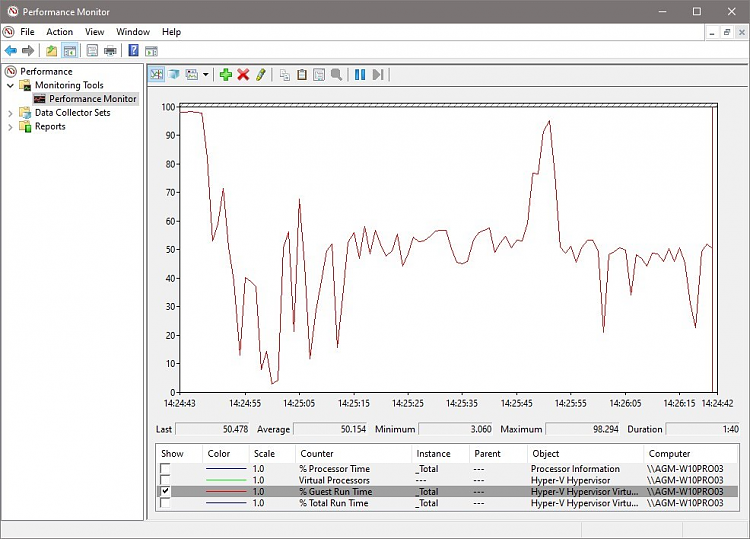This screenshot has width=750, height=539.
Task: Click the Back arrow in MMC toolbar
Action: tap(11, 50)
